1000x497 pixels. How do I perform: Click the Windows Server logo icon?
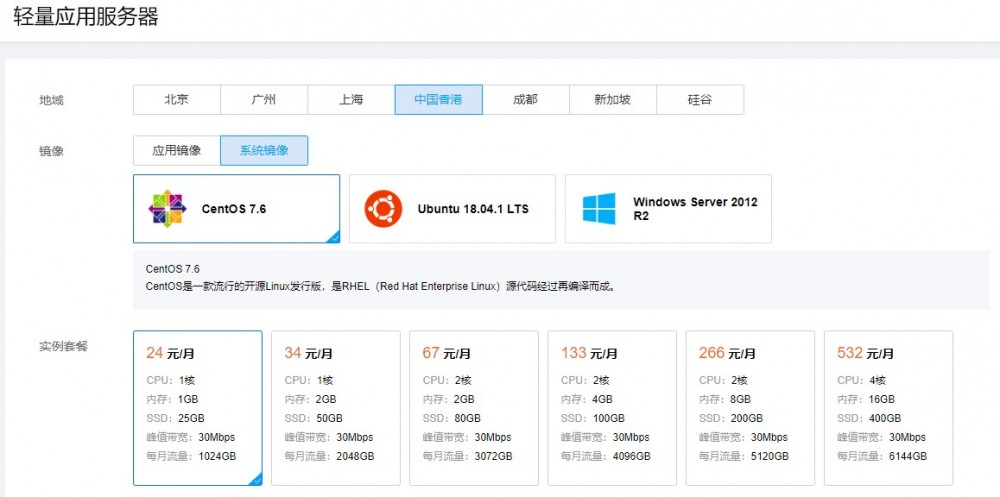tap(599, 209)
